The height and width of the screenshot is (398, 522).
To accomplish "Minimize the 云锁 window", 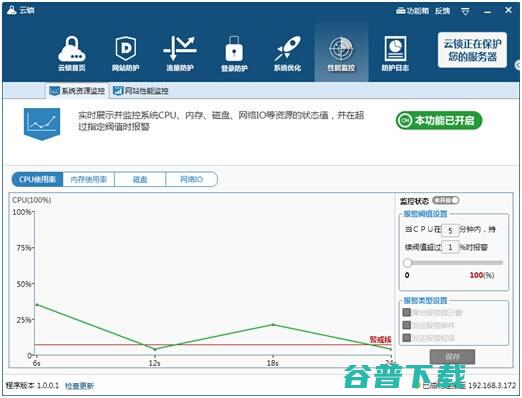I will (x=487, y=12).
